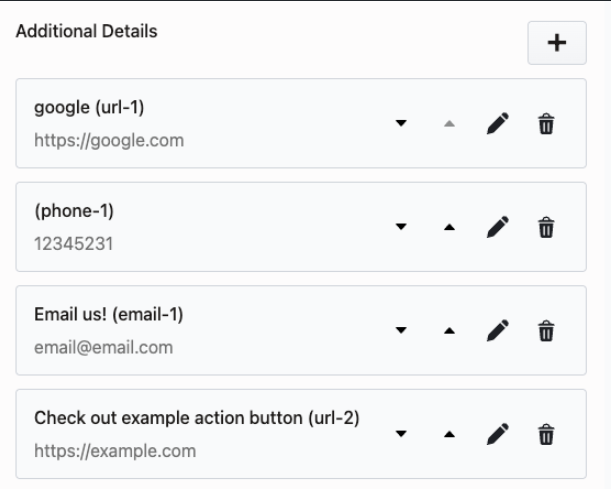
Task: Delete the phone-1 entry
Action: pyautogui.click(x=546, y=227)
